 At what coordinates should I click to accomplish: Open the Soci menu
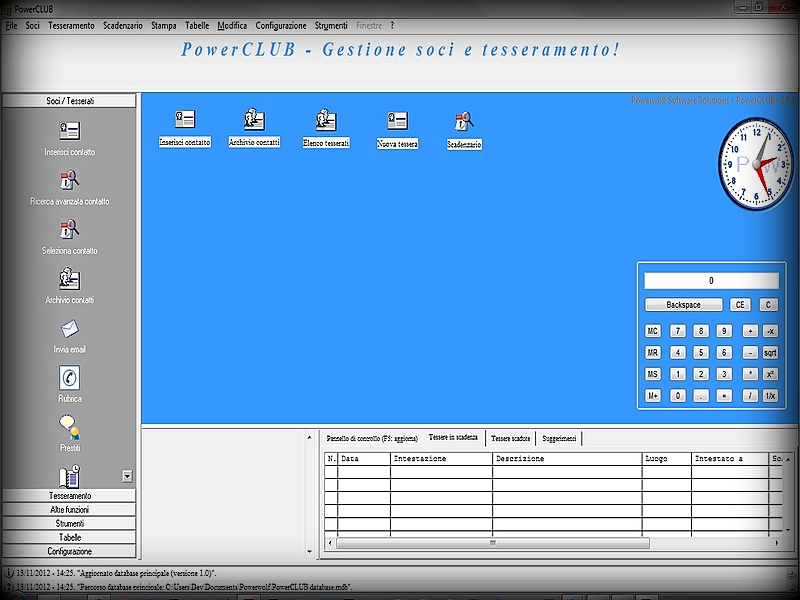point(32,26)
